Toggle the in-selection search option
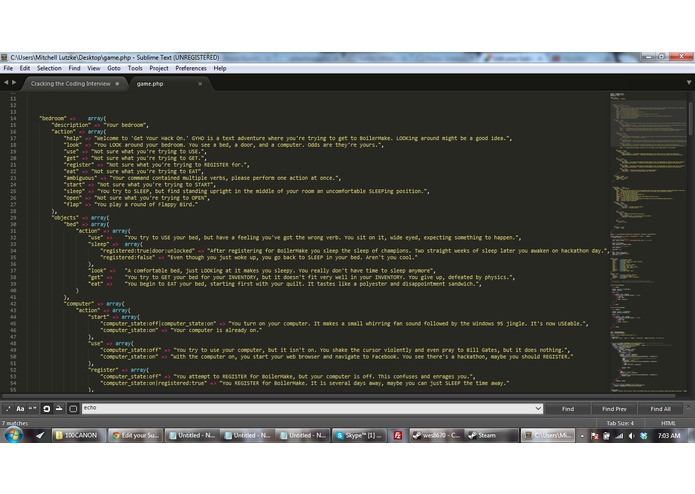695x494 pixels. click(59, 408)
